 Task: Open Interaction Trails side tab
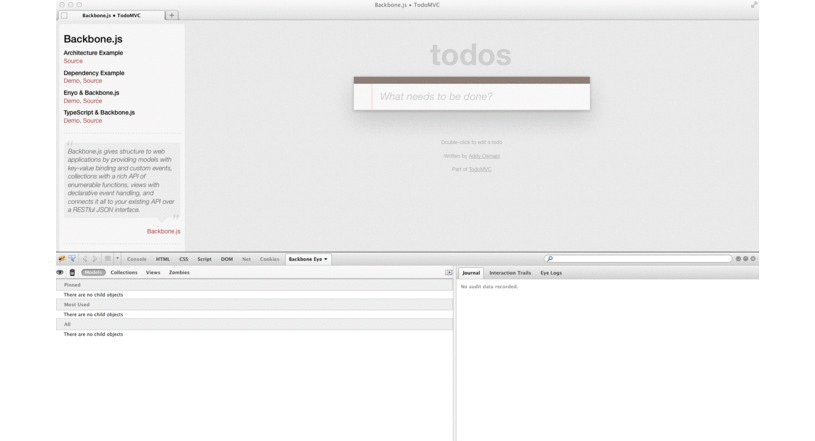click(x=510, y=273)
